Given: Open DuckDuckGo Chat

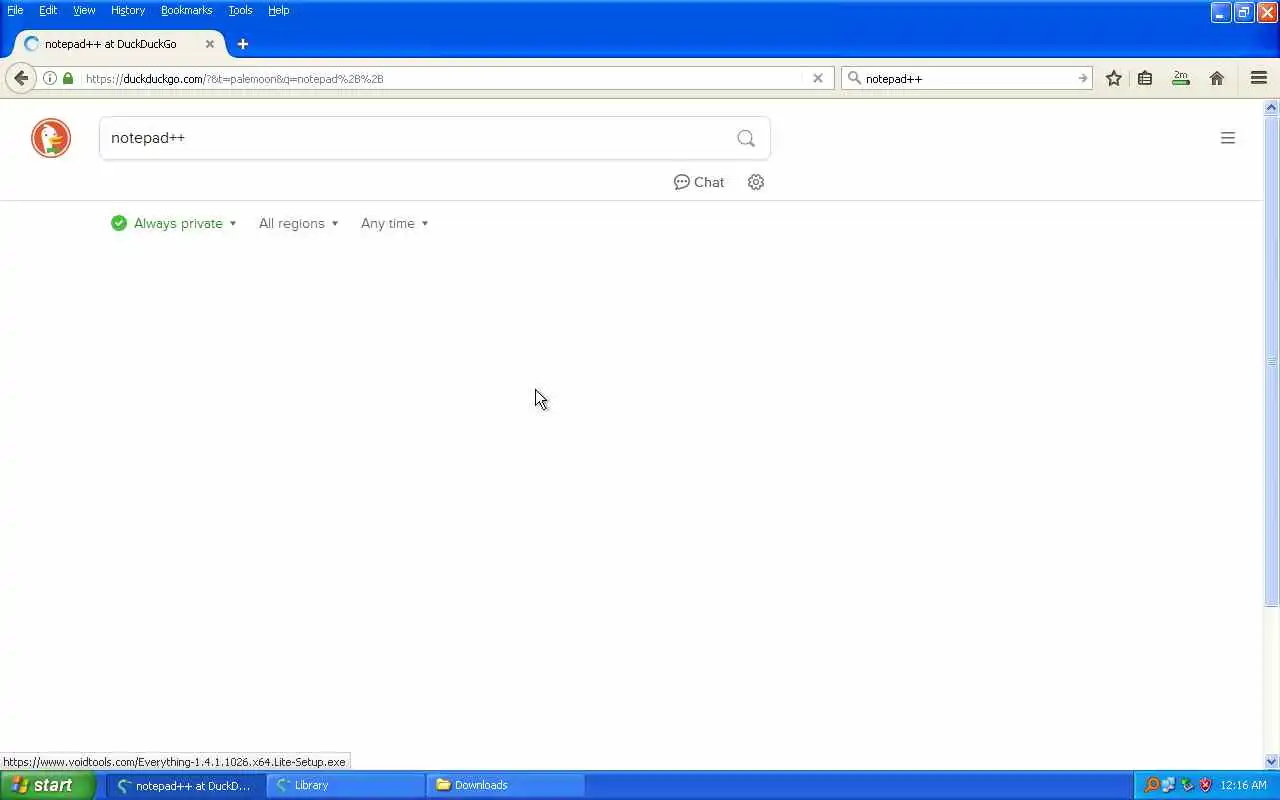Looking at the screenshot, I should tap(699, 182).
